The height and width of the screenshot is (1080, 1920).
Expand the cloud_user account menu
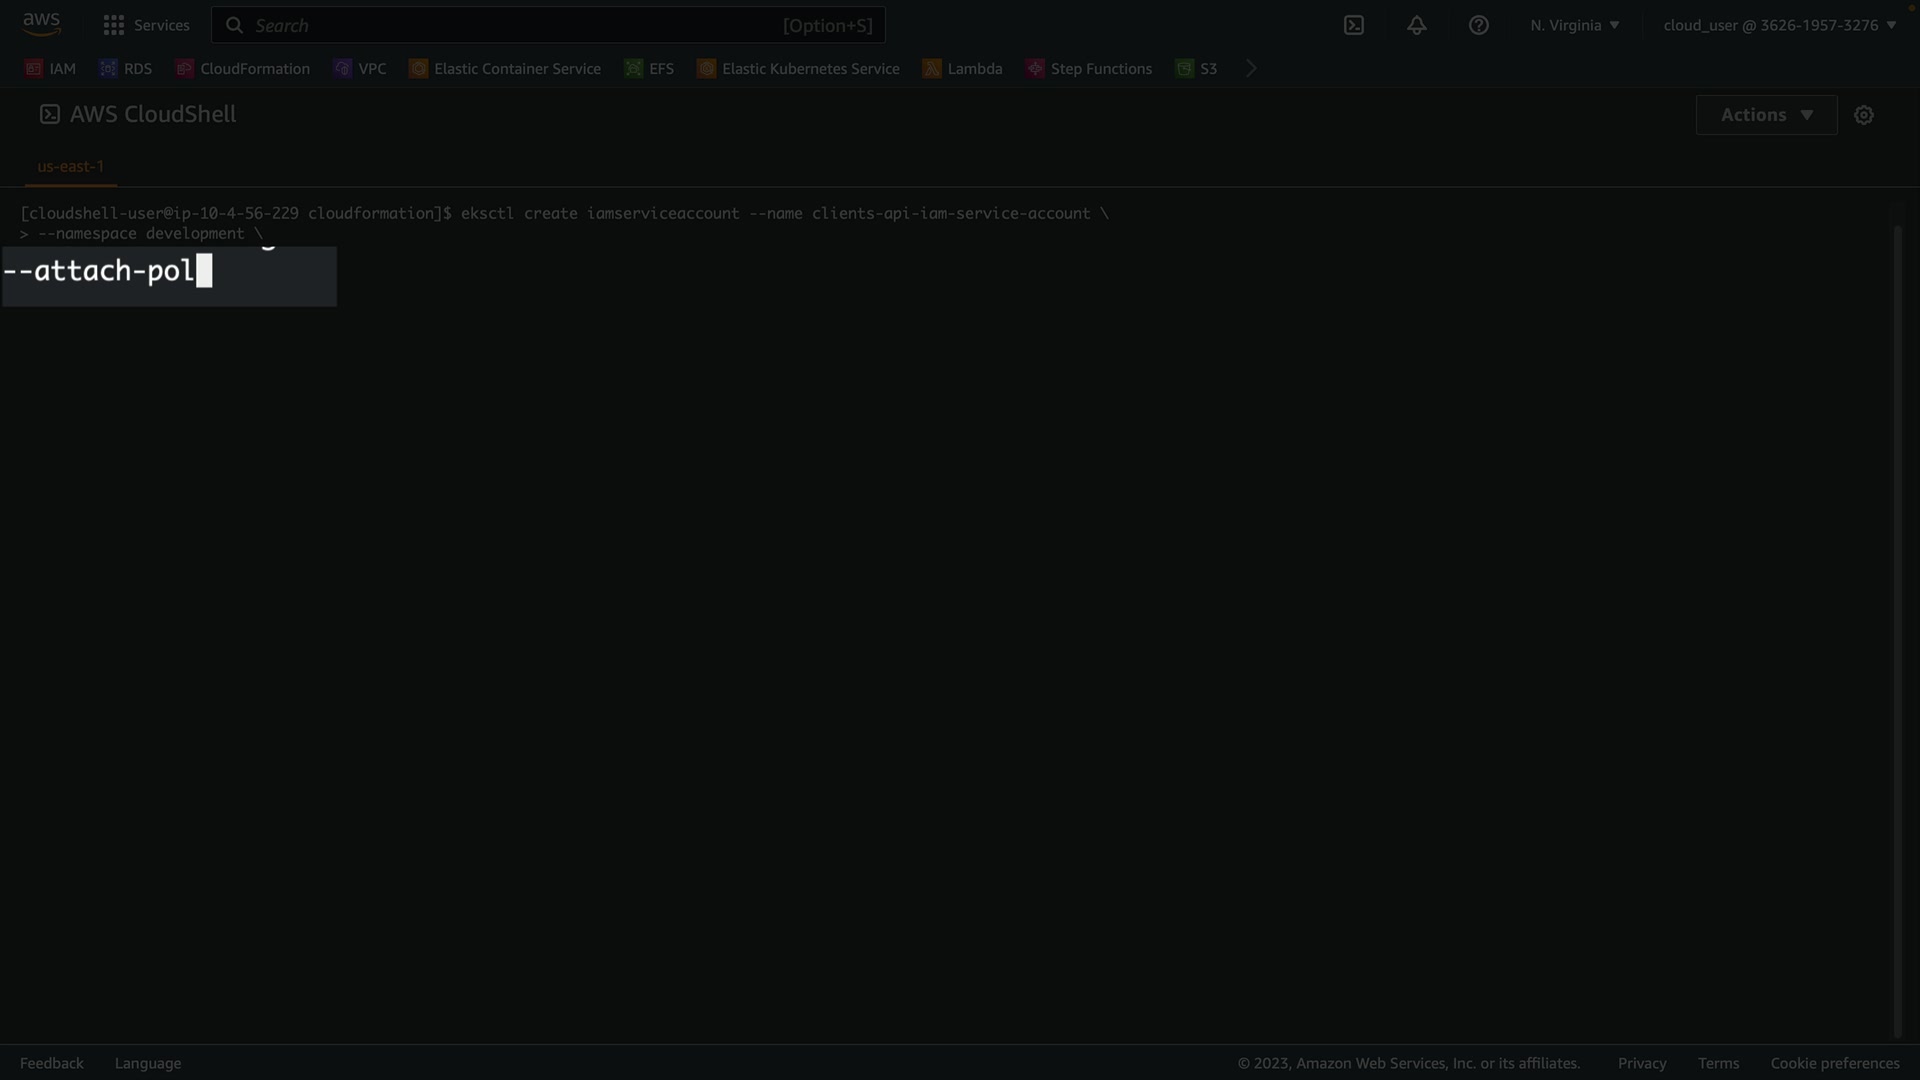(x=1779, y=25)
